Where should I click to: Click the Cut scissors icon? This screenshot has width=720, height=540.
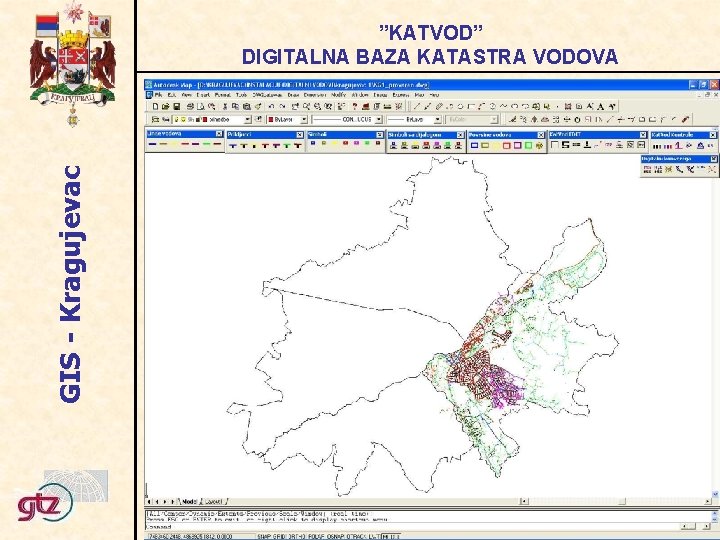click(x=225, y=107)
